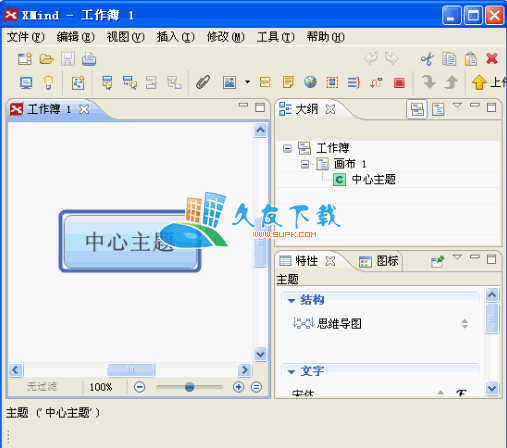The height and width of the screenshot is (448, 507).
Task: Open the 思维导图 structure dropdown
Action: pyautogui.click(x=465, y=324)
